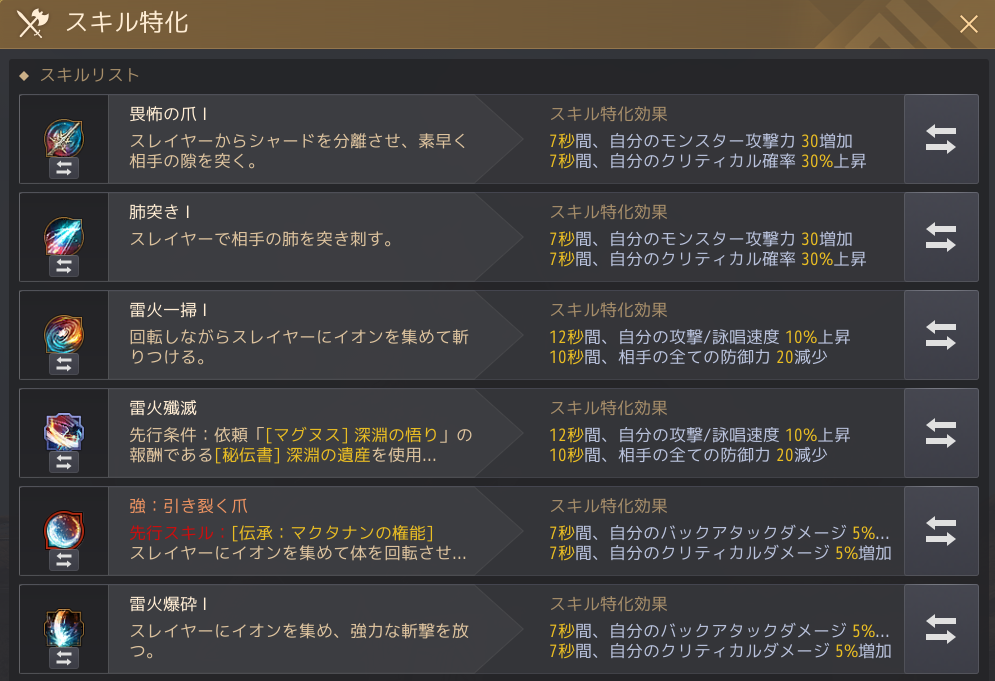Select the 強：引き裂く爪 skill icon
The image size is (995, 681).
pyautogui.click(x=63, y=526)
